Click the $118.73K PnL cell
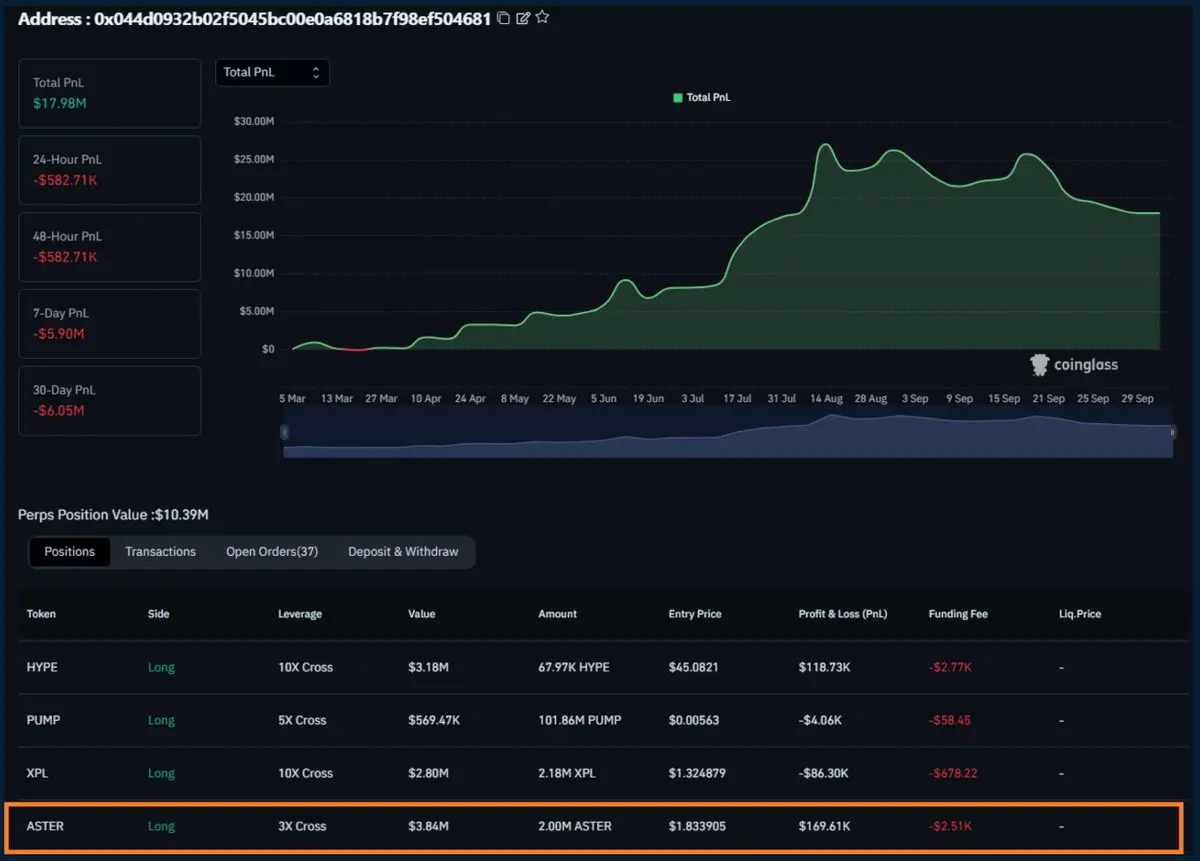This screenshot has height=861, width=1200. 825,667
